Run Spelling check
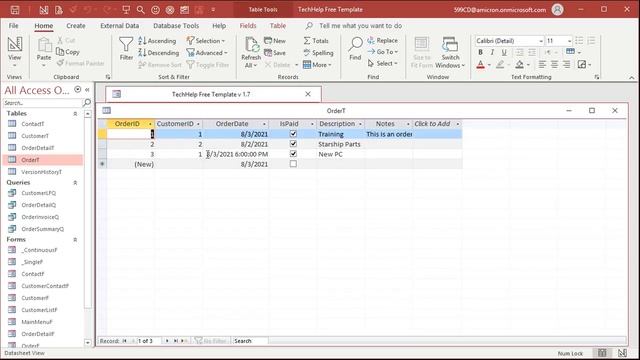The width and height of the screenshot is (640, 360). [x=318, y=53]
